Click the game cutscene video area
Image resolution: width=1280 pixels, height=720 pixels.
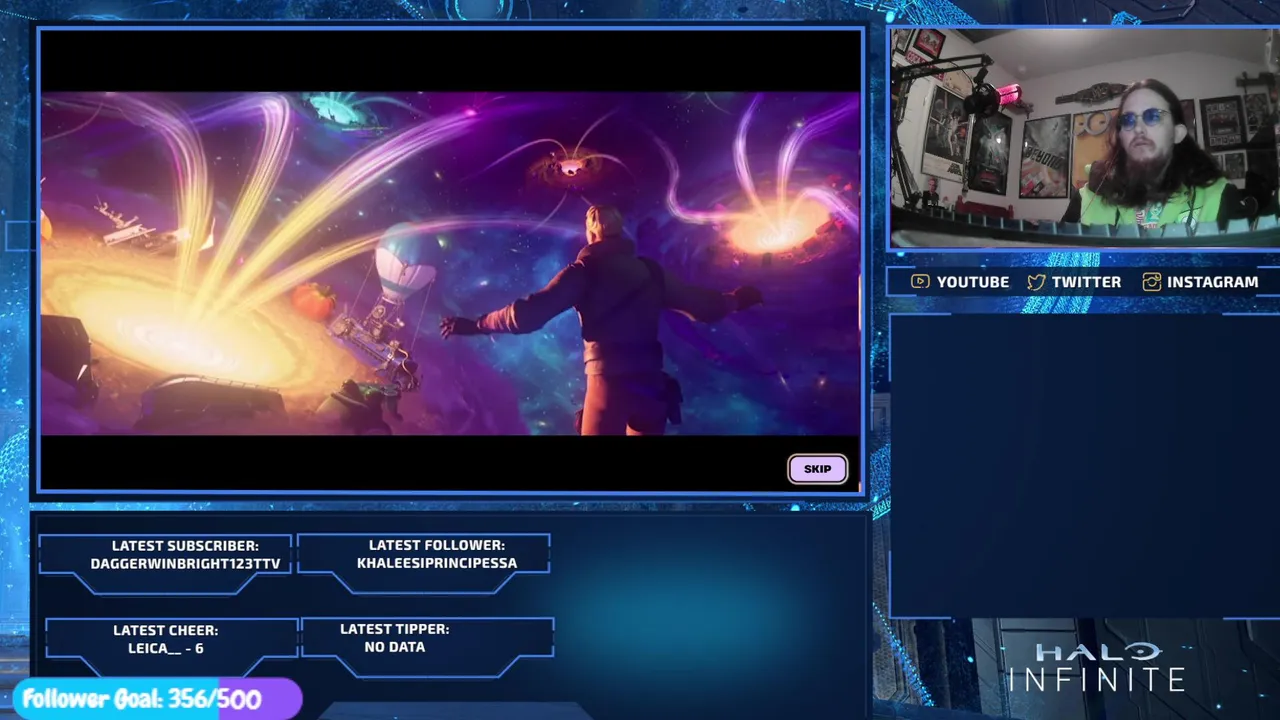450,262
